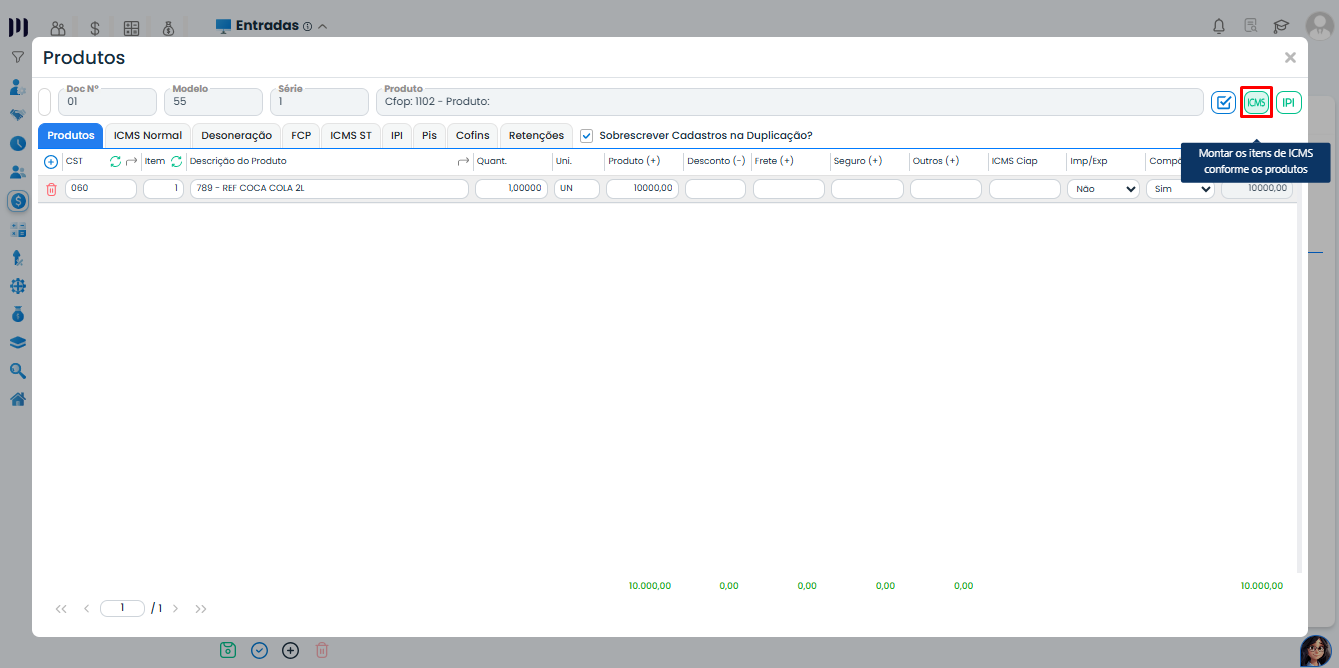Screen dimensions: 1339x668
Task: Go to the last page of results
Action: click(201, 608)
